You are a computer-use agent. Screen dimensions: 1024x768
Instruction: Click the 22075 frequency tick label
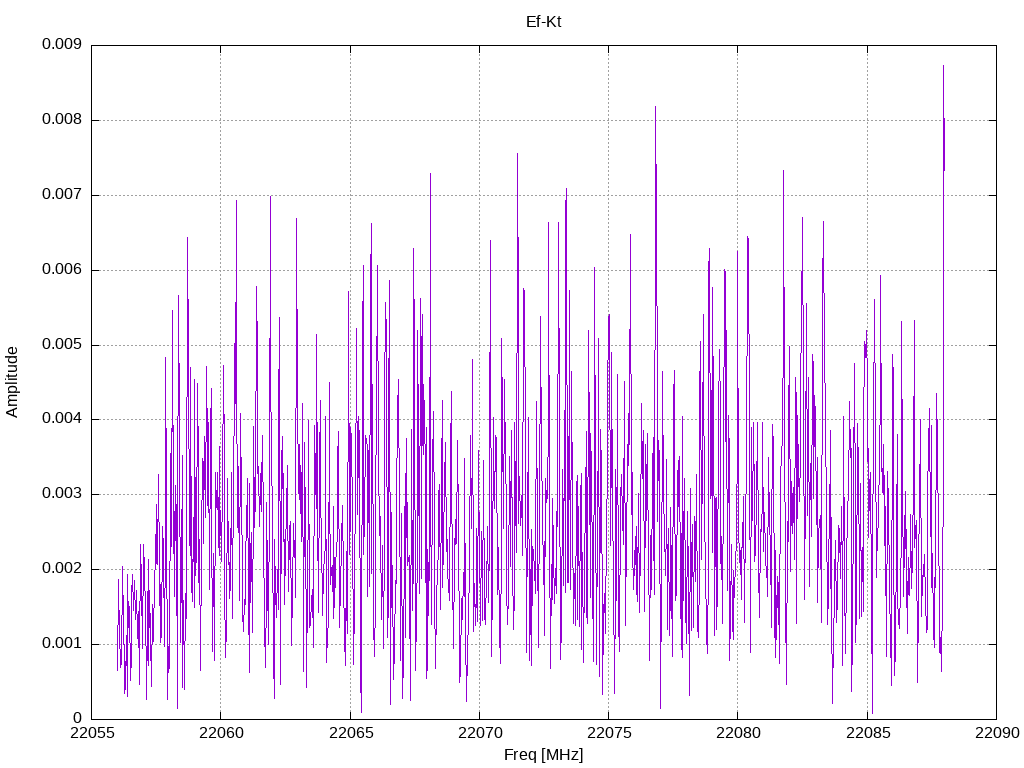(609, 733)
